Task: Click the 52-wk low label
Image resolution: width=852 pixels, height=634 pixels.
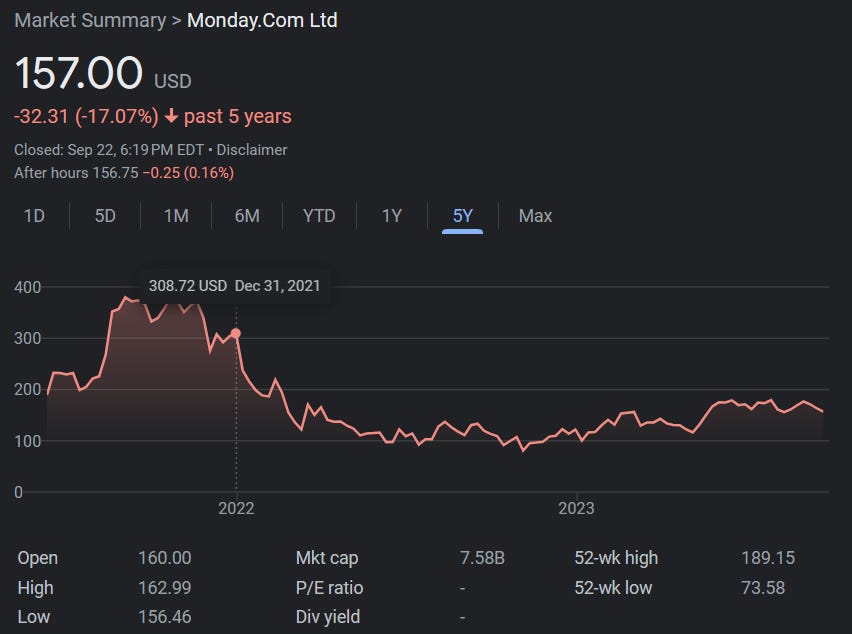Action: click(x=613, y=588)
